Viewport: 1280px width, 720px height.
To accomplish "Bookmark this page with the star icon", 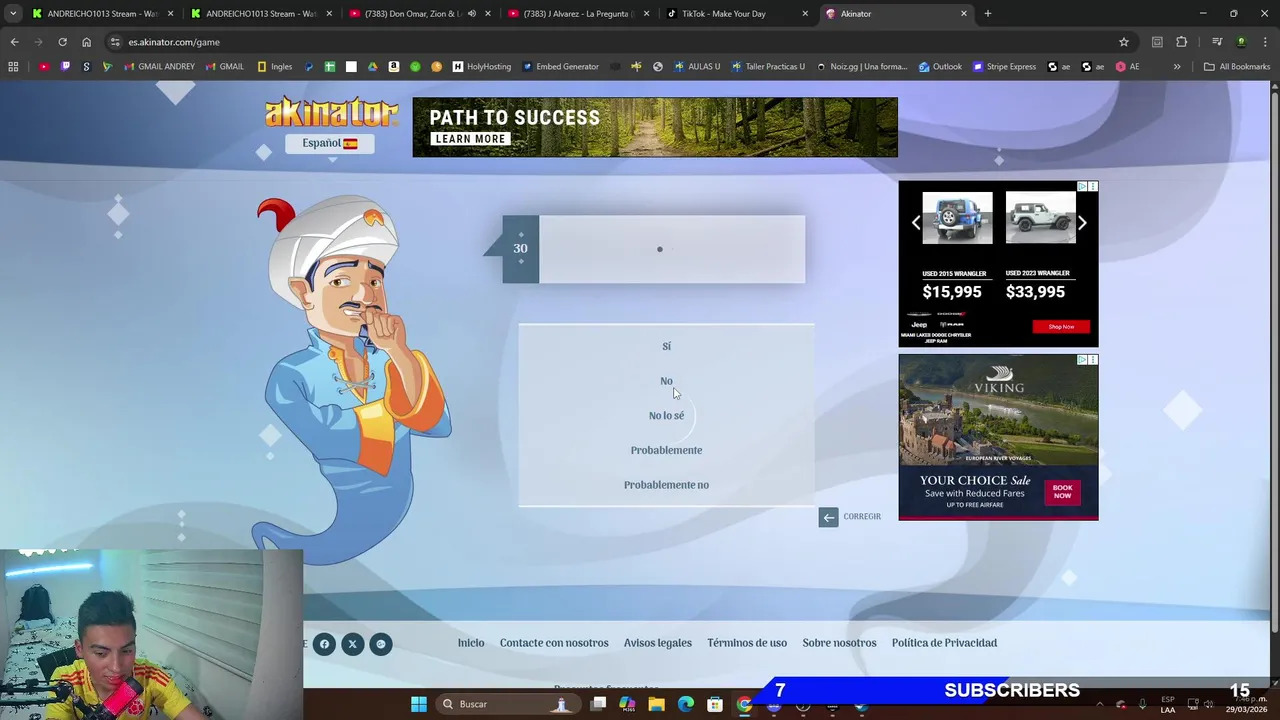I will (1124, 42).
